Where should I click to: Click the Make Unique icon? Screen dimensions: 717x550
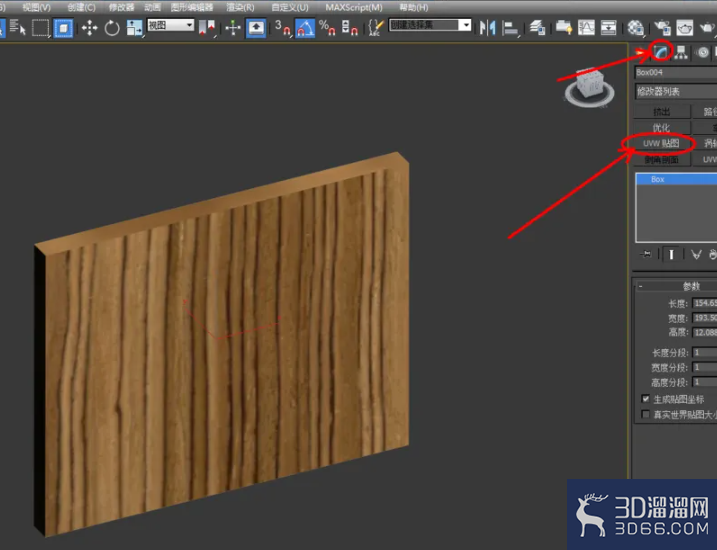coord(696,254)
